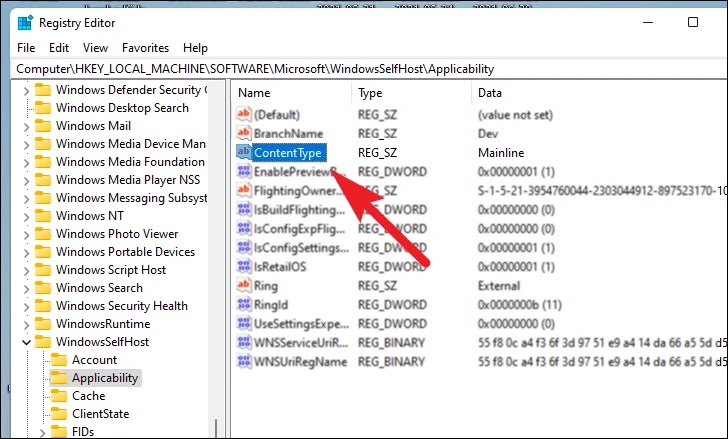
Task: Open the Edit menu
Action: 59,48
